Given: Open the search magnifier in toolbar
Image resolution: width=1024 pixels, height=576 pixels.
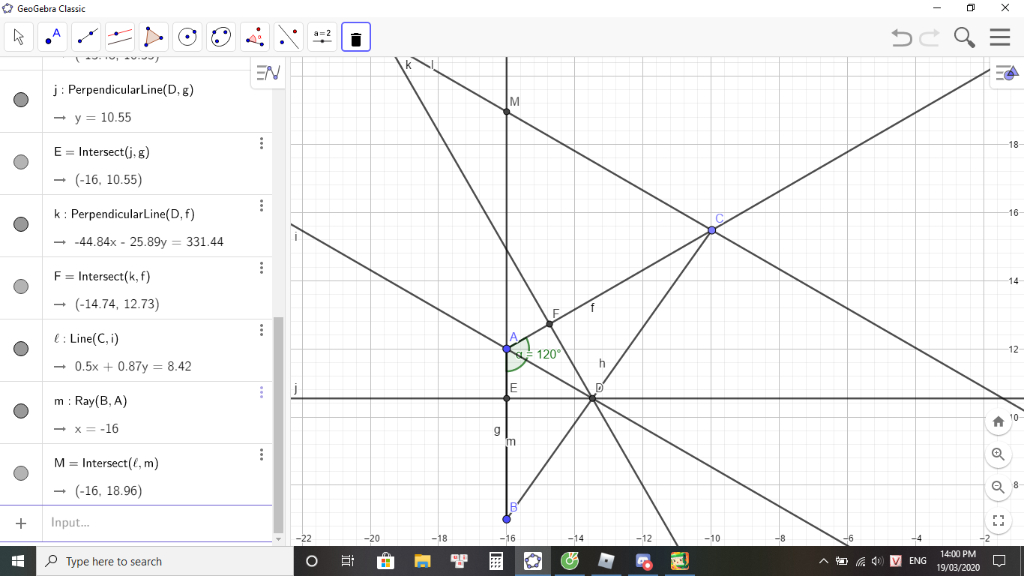Looking at the screenshot, I should point(965,37).
